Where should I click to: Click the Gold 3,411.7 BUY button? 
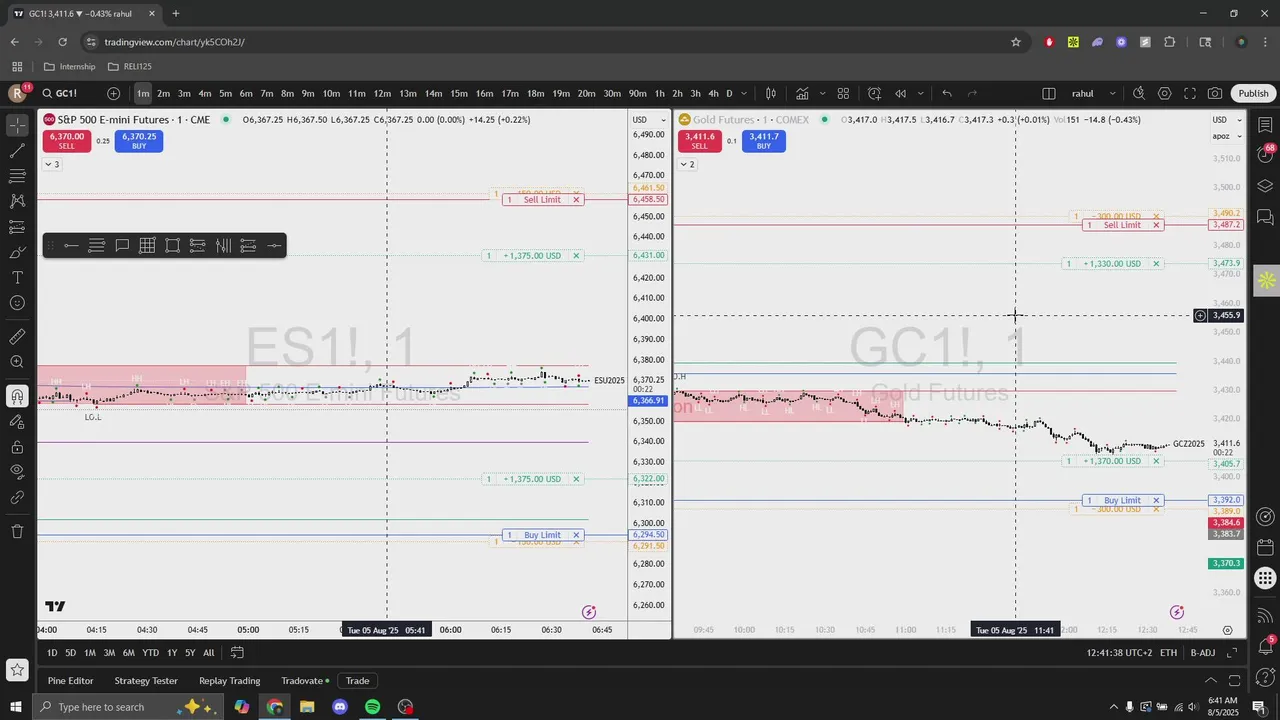click(763, 141)
